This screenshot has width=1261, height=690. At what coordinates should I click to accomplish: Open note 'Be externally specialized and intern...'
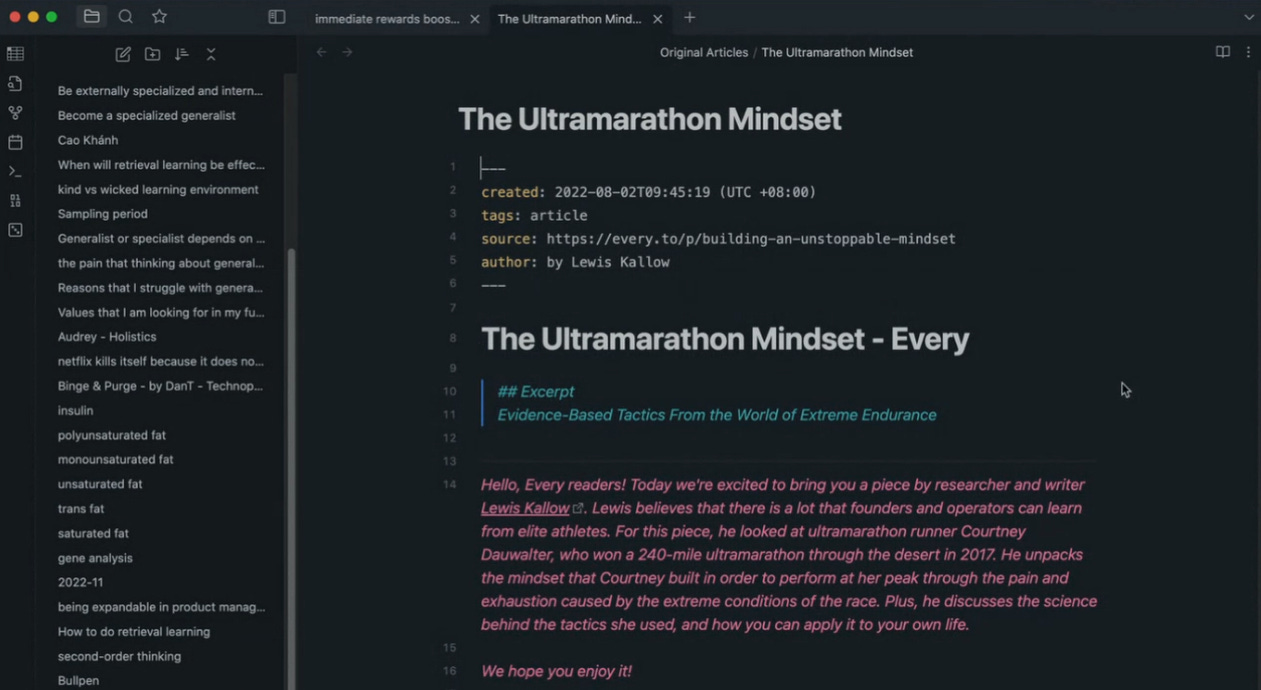pyautogui.click(x=160, y=91)
